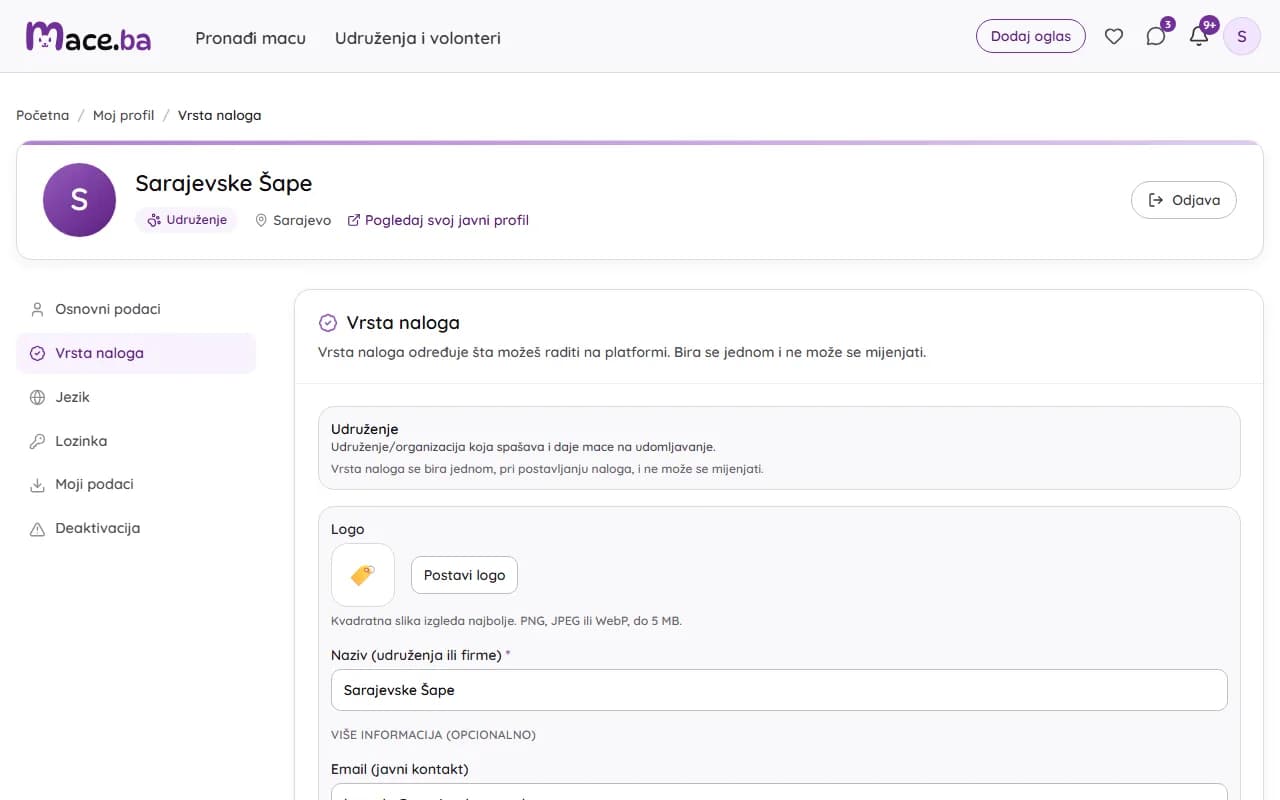1280x800 pixels.
Task: Open Moji podaci section
Action: pyautogui.click(x=136, y=484)
